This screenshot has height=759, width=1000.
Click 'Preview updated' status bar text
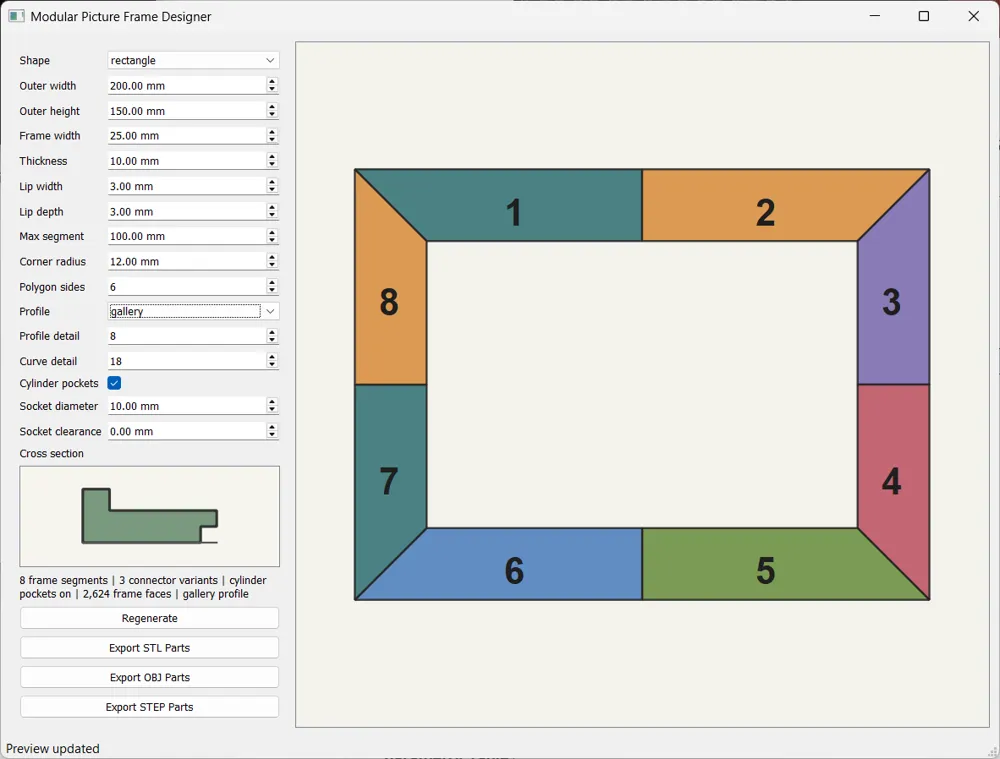(x=53, y=748)
